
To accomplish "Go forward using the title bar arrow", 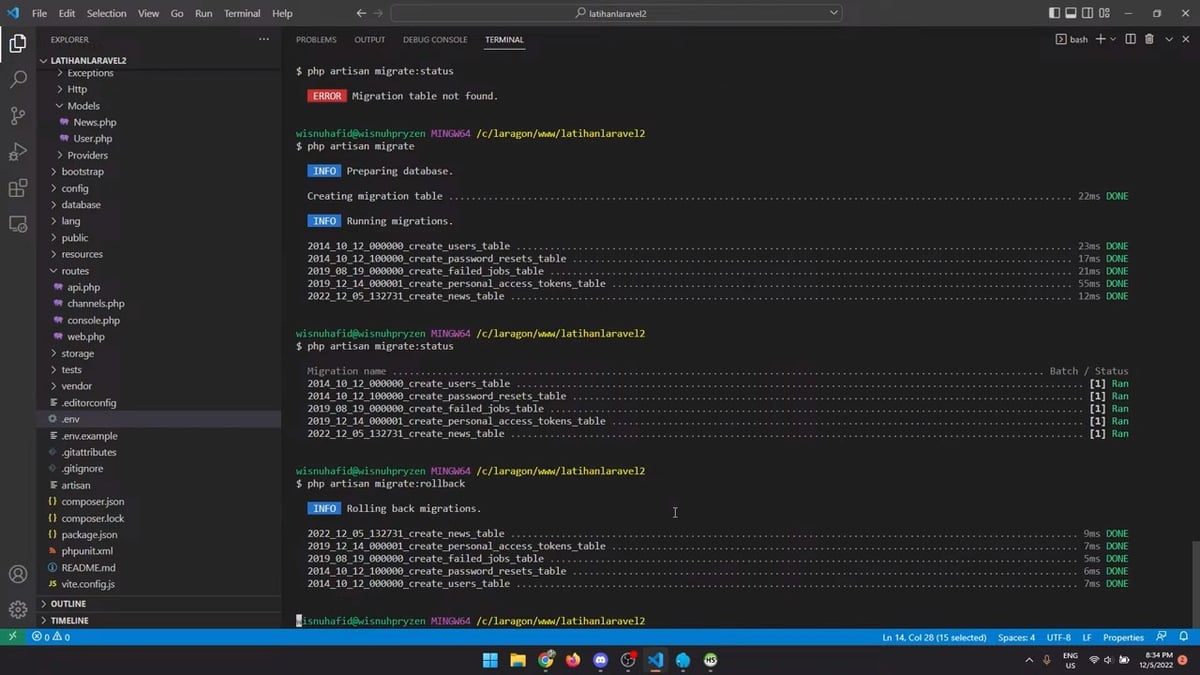I will click(379, 13).
